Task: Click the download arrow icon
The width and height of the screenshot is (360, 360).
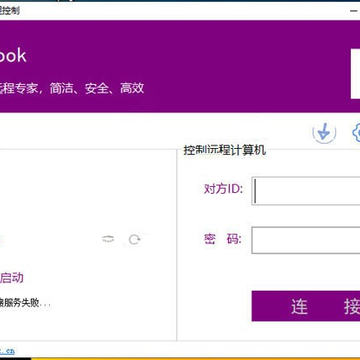Action: coord(324,132)
